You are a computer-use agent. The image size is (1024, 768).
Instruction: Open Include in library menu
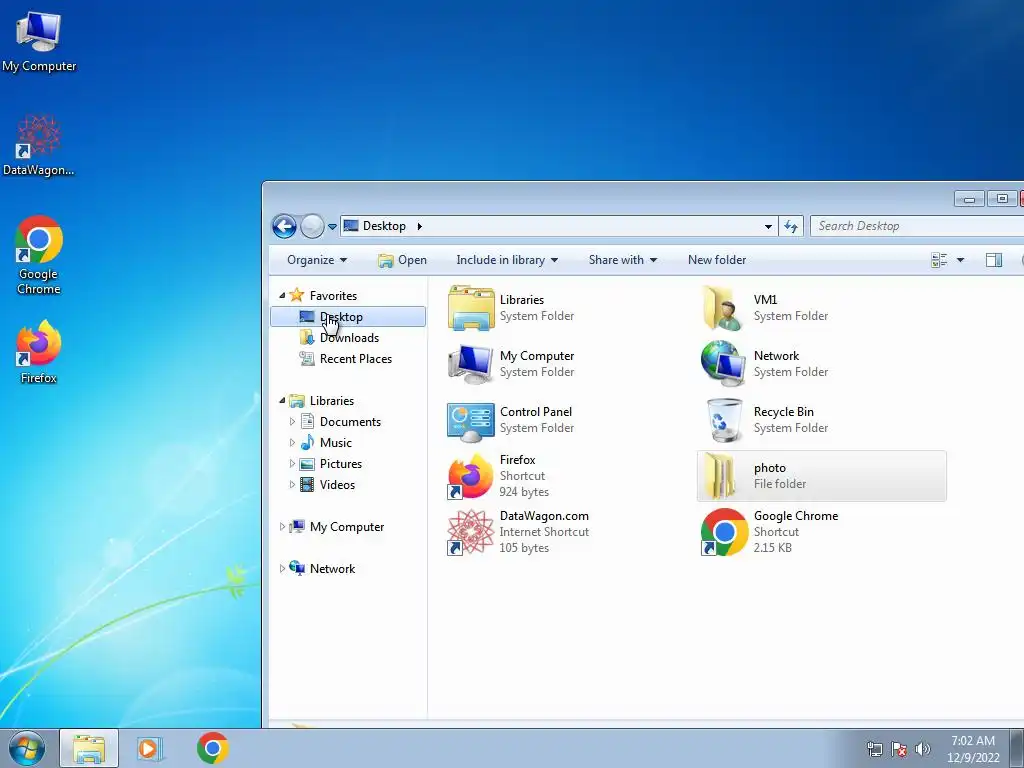tap(507, 260)
